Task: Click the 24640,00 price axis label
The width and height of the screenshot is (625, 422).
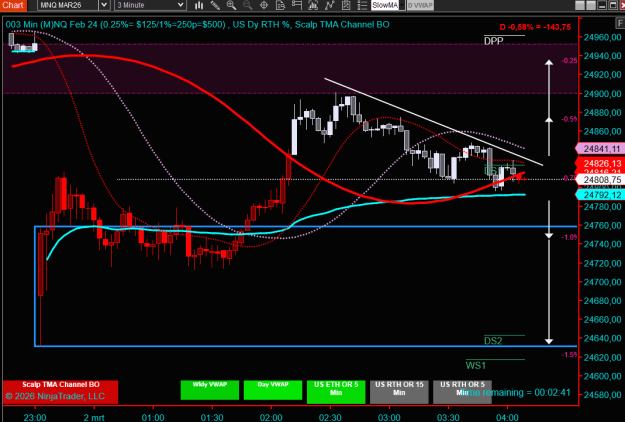Action: pyautogui.click(x=602, y=338)
